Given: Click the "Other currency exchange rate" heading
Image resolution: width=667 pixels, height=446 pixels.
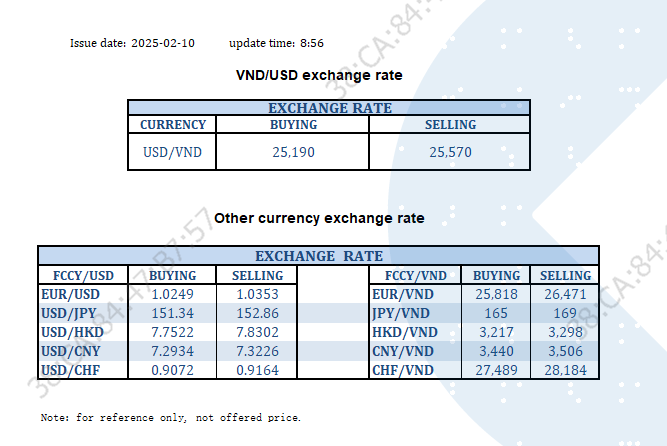Looking at the screenshot, I should coord(319,218).
